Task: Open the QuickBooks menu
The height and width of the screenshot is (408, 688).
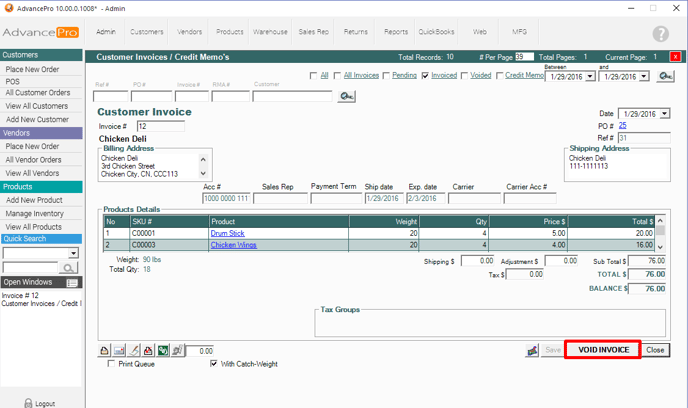Action: pos(434,32)
